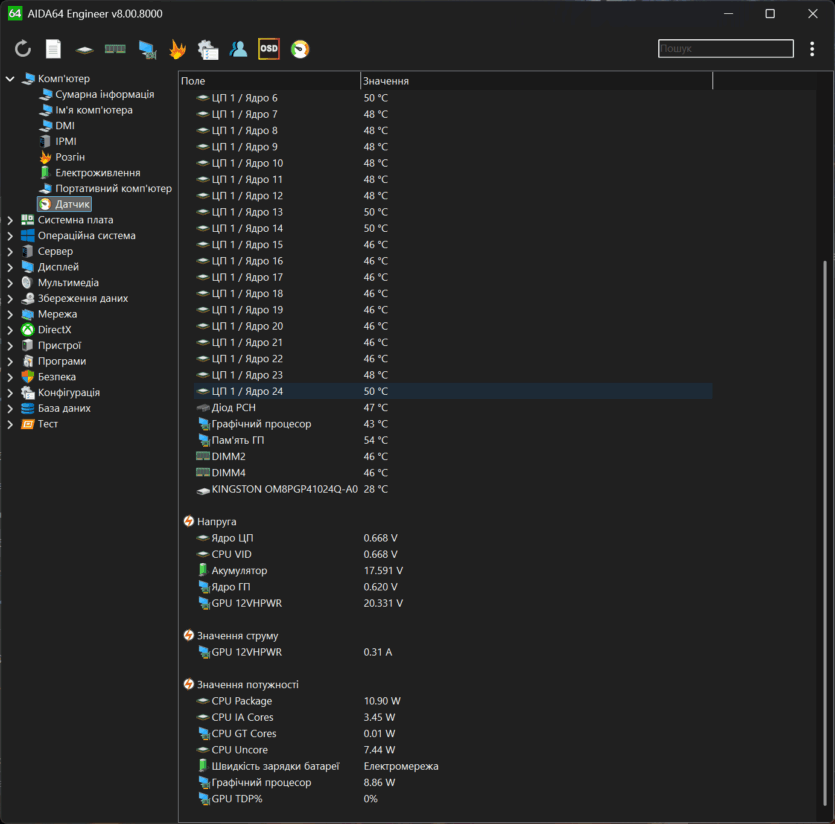The width and height of the screenshot is (835, 824).
Task: Select the CPU Package power row
Action: click(241, 701)
